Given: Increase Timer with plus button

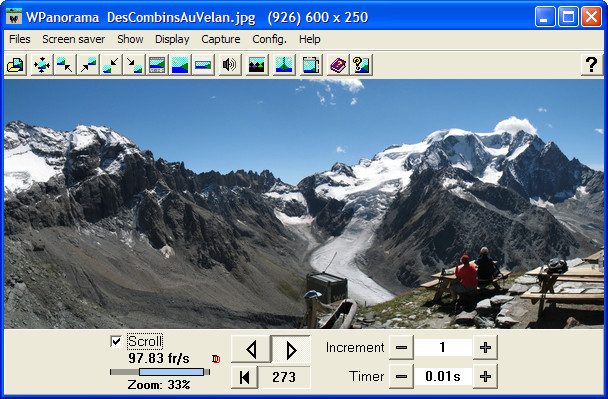Looking at the screenshot, I should [x=485, y=376].
